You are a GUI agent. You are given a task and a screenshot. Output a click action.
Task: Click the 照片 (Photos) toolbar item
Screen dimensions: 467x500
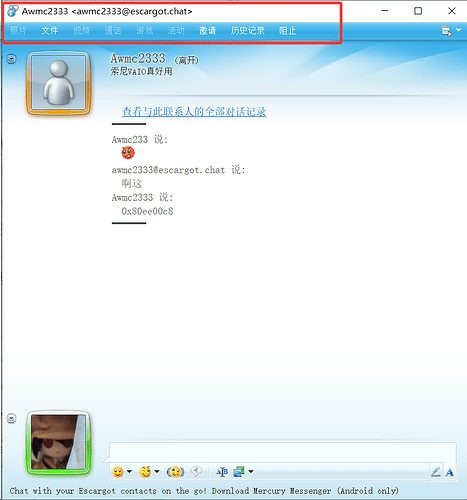pos(18,31)
